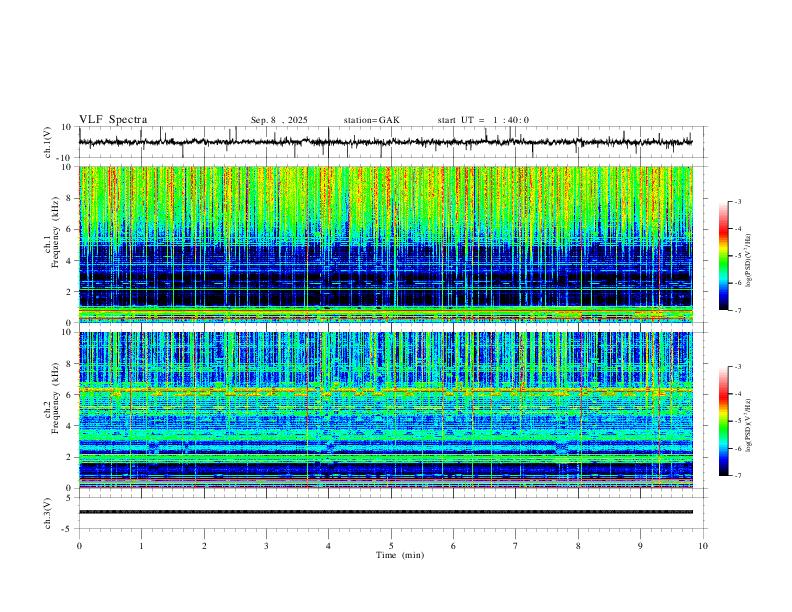Click the "ch.1(V)" waveform axis label
This screenshot has height=612, width=792.
click(x=48, y=142)
